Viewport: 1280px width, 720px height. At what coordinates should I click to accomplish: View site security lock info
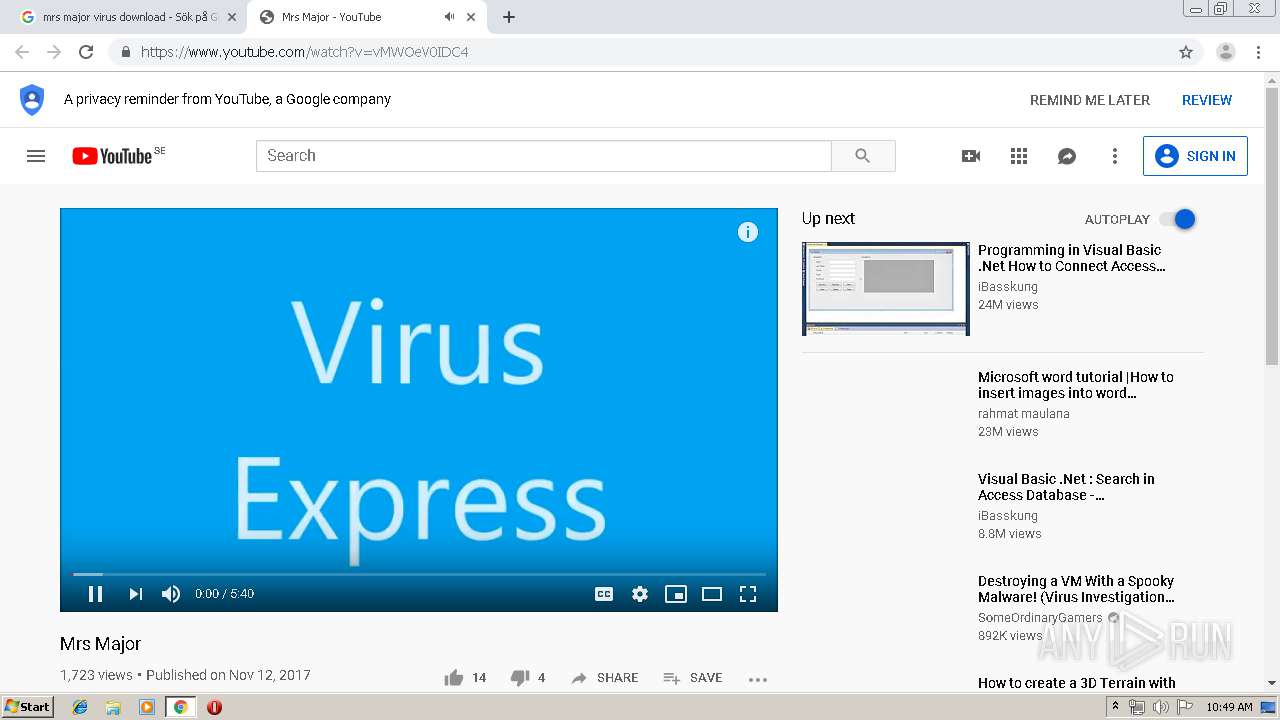[x=125, y=52]
